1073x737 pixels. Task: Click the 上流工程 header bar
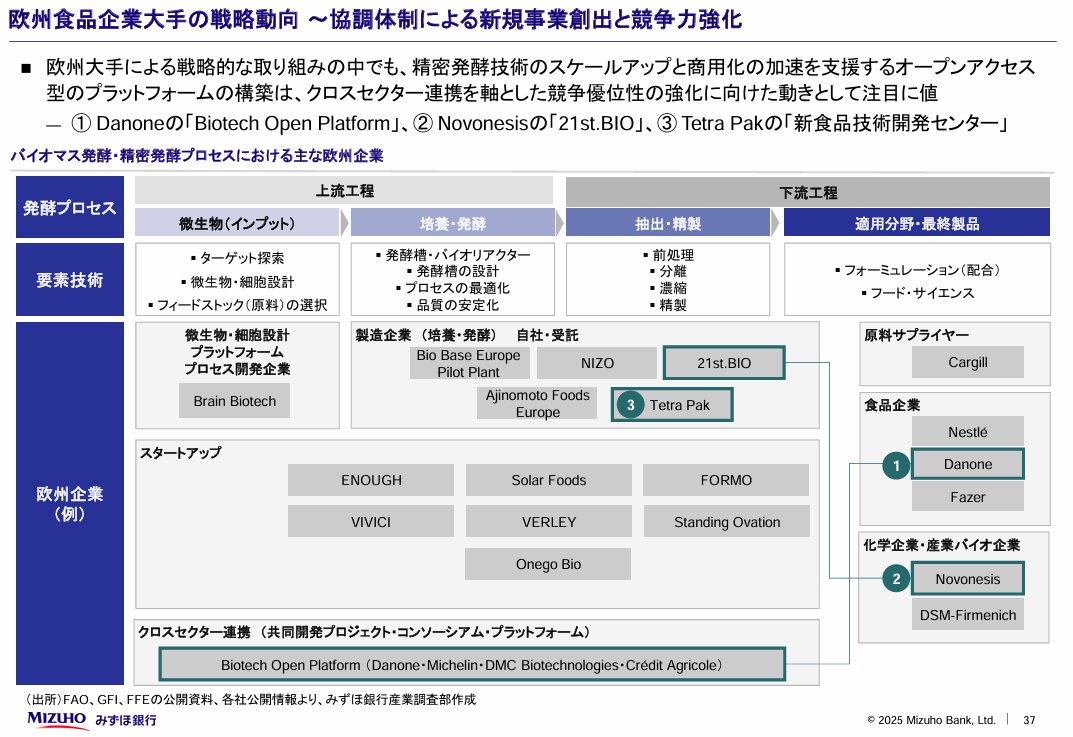[344, 190]
